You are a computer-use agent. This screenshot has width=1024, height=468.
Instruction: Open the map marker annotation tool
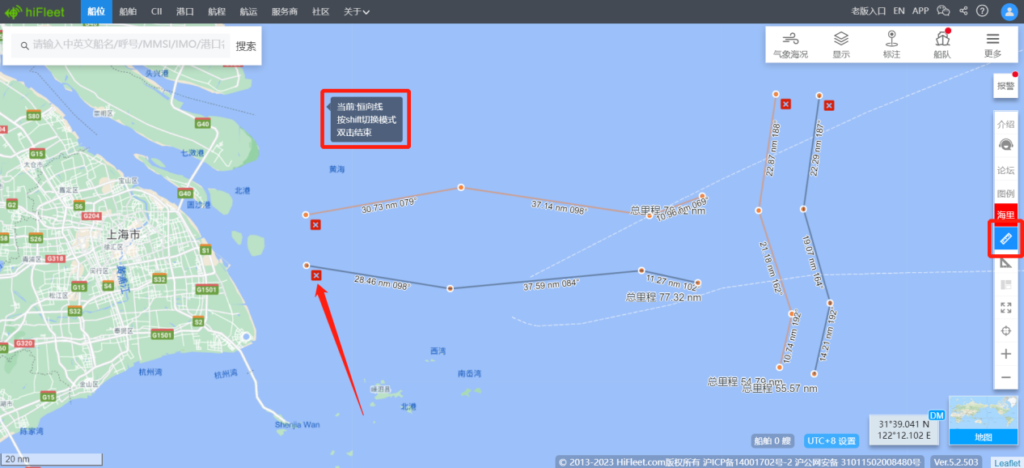891,44
